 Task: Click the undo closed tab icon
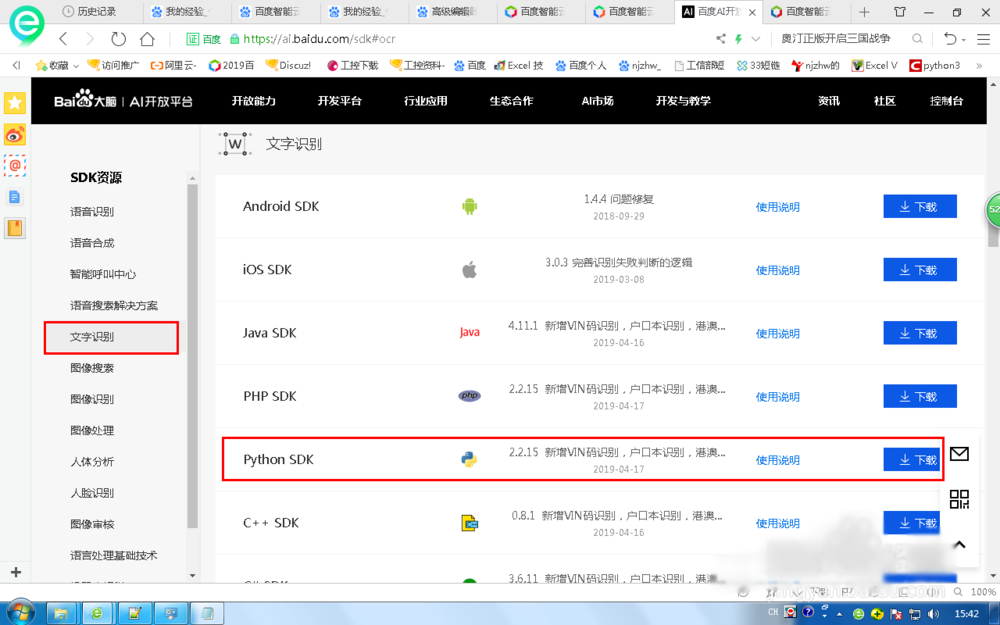[x=950, y=39]
